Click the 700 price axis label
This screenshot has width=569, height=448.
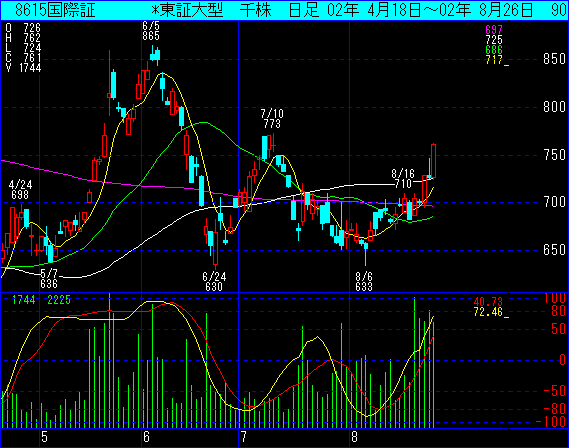click(x=554, y=202)
